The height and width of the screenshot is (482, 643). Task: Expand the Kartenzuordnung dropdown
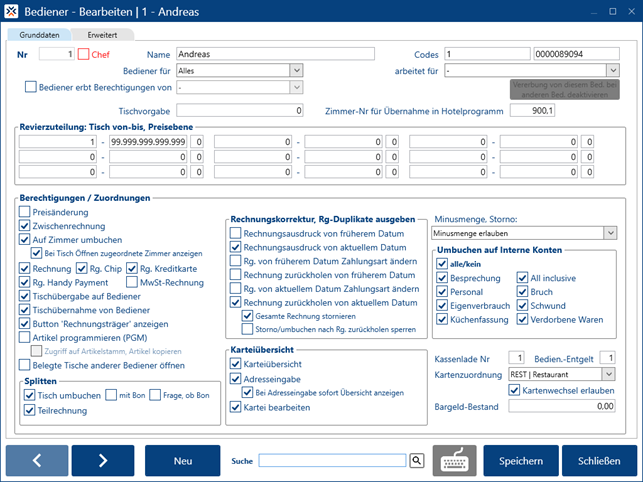pyautogui.click(x=610, y=373)
